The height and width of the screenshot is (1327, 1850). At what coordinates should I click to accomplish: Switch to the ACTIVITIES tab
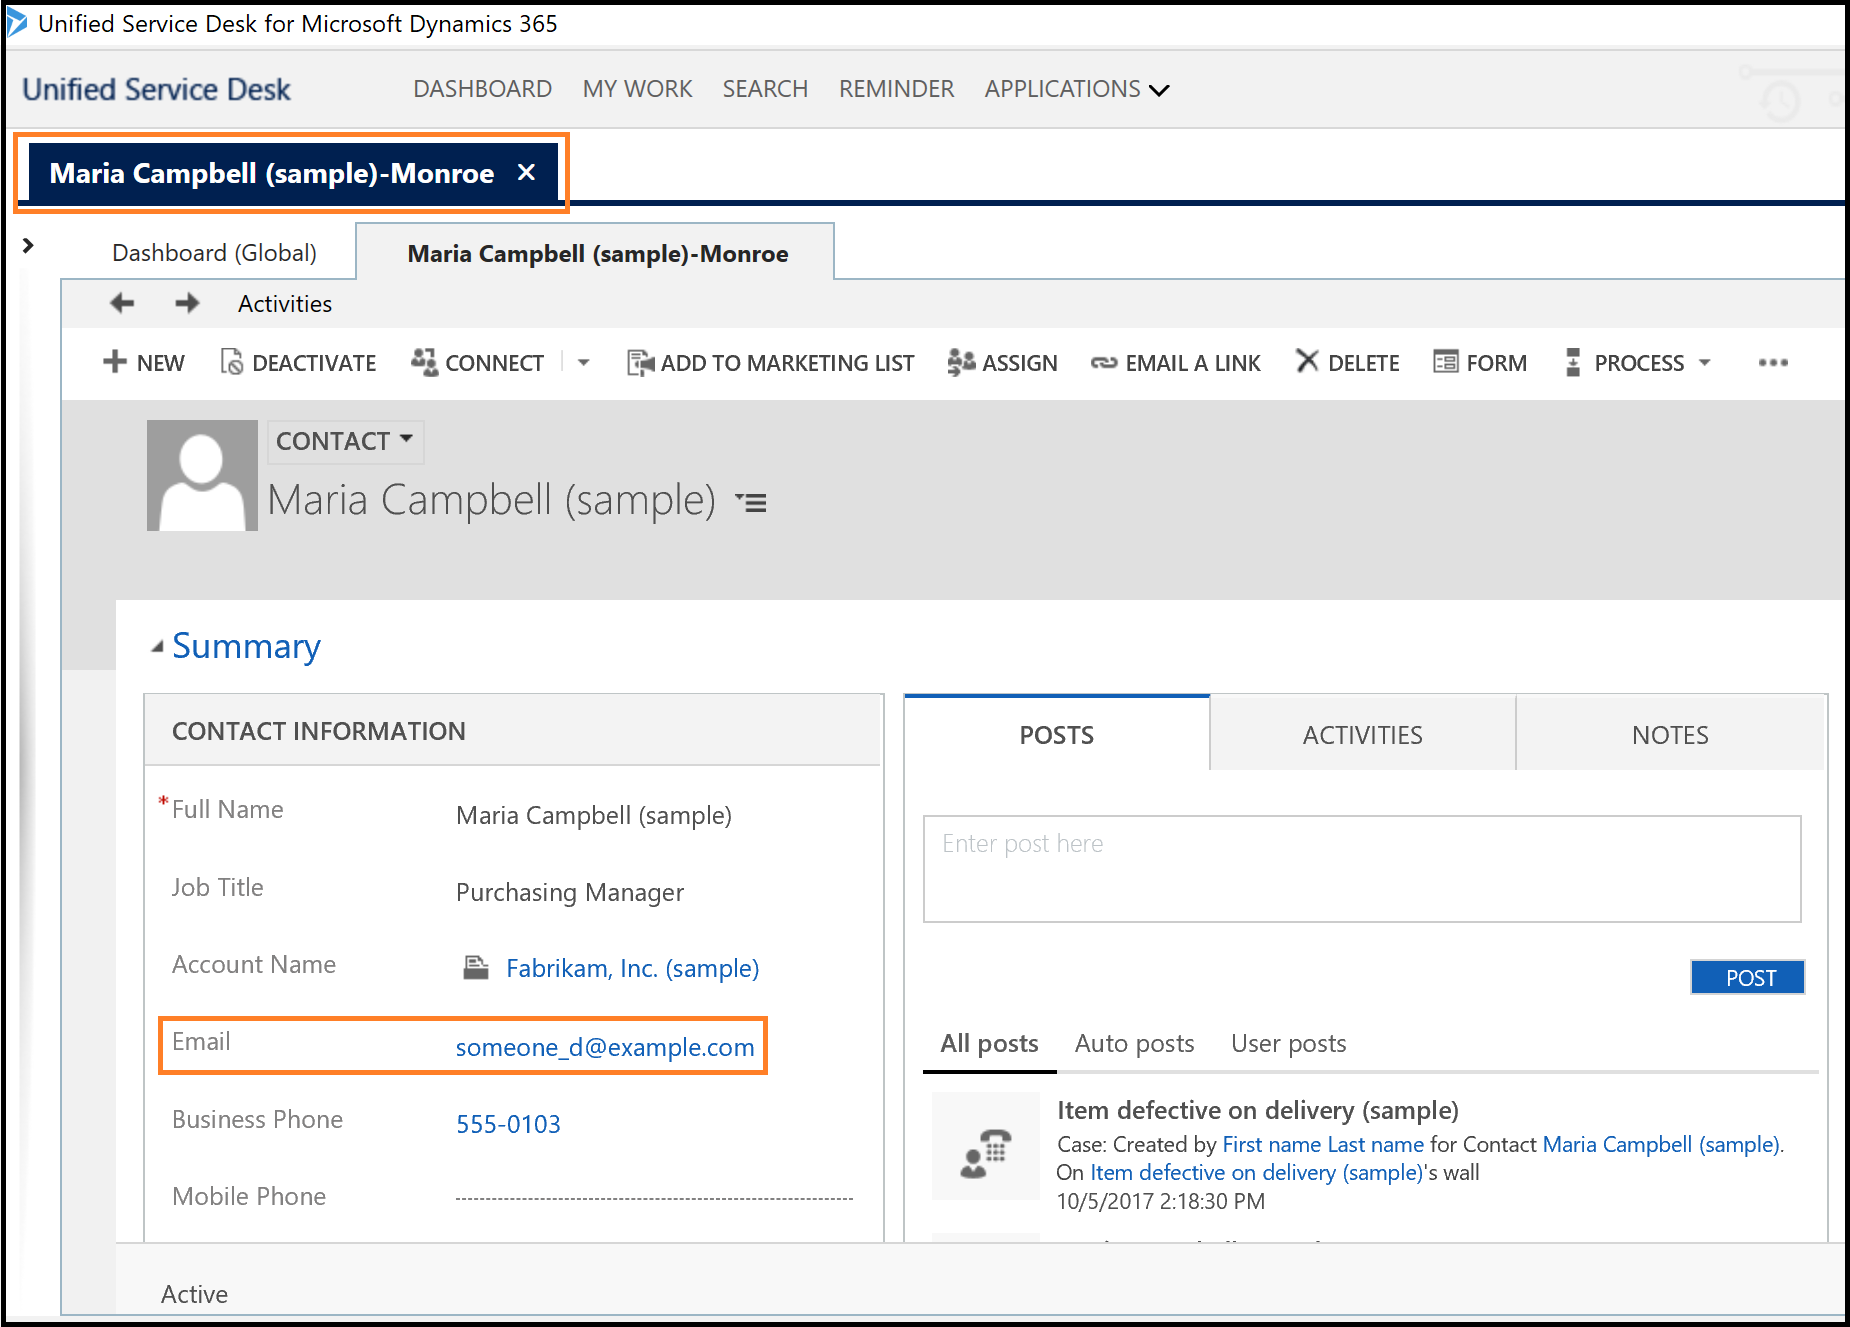pyautogui.click(x=1361, y=734)
